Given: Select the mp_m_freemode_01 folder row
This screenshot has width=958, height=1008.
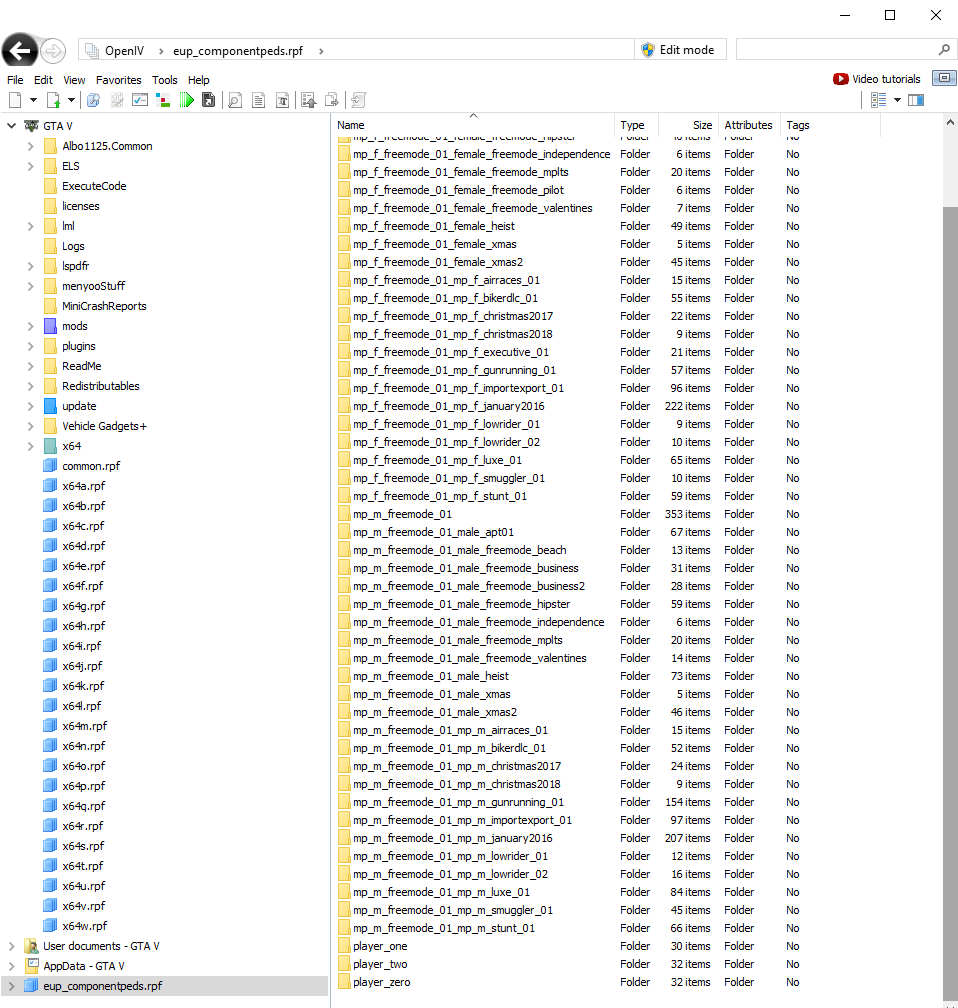Looking at the screenshot, I should coord(608,514).
